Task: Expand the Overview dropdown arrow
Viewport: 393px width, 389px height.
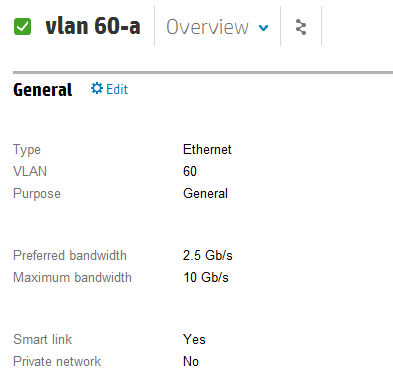Action: [x=263, y=28]
